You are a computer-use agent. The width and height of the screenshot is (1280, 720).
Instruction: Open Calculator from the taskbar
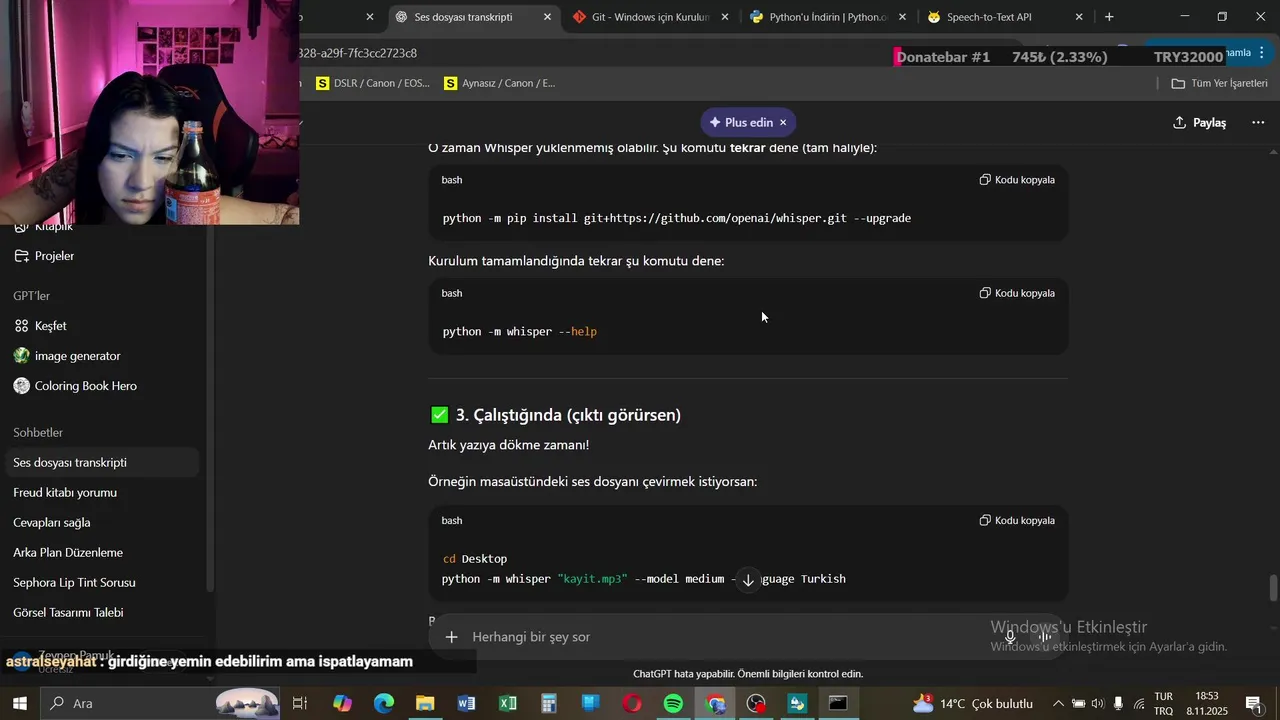(549, 703)
